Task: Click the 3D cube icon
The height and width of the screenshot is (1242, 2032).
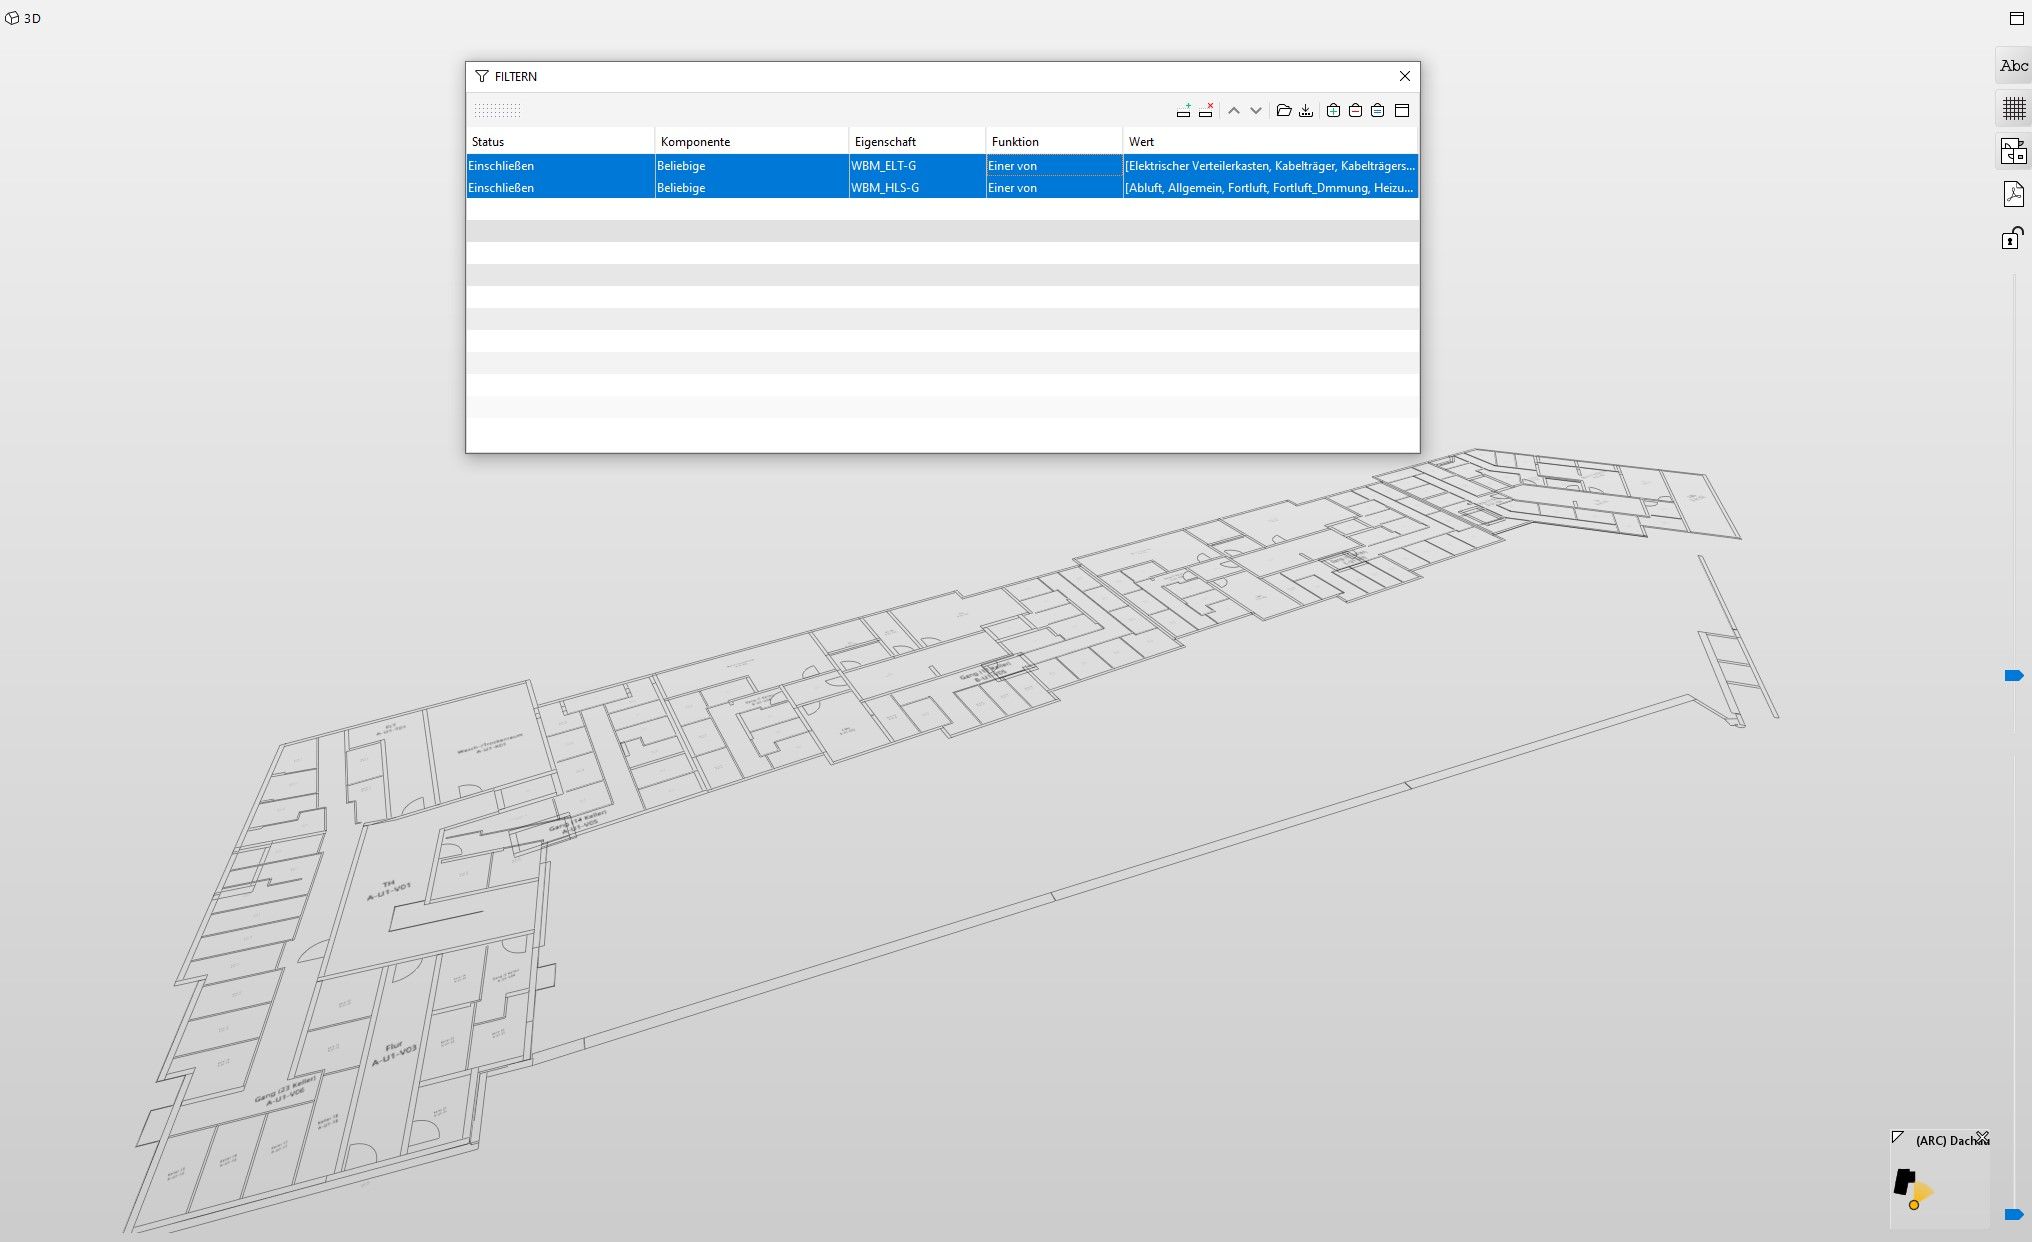Action: click(x=12, y=18)
